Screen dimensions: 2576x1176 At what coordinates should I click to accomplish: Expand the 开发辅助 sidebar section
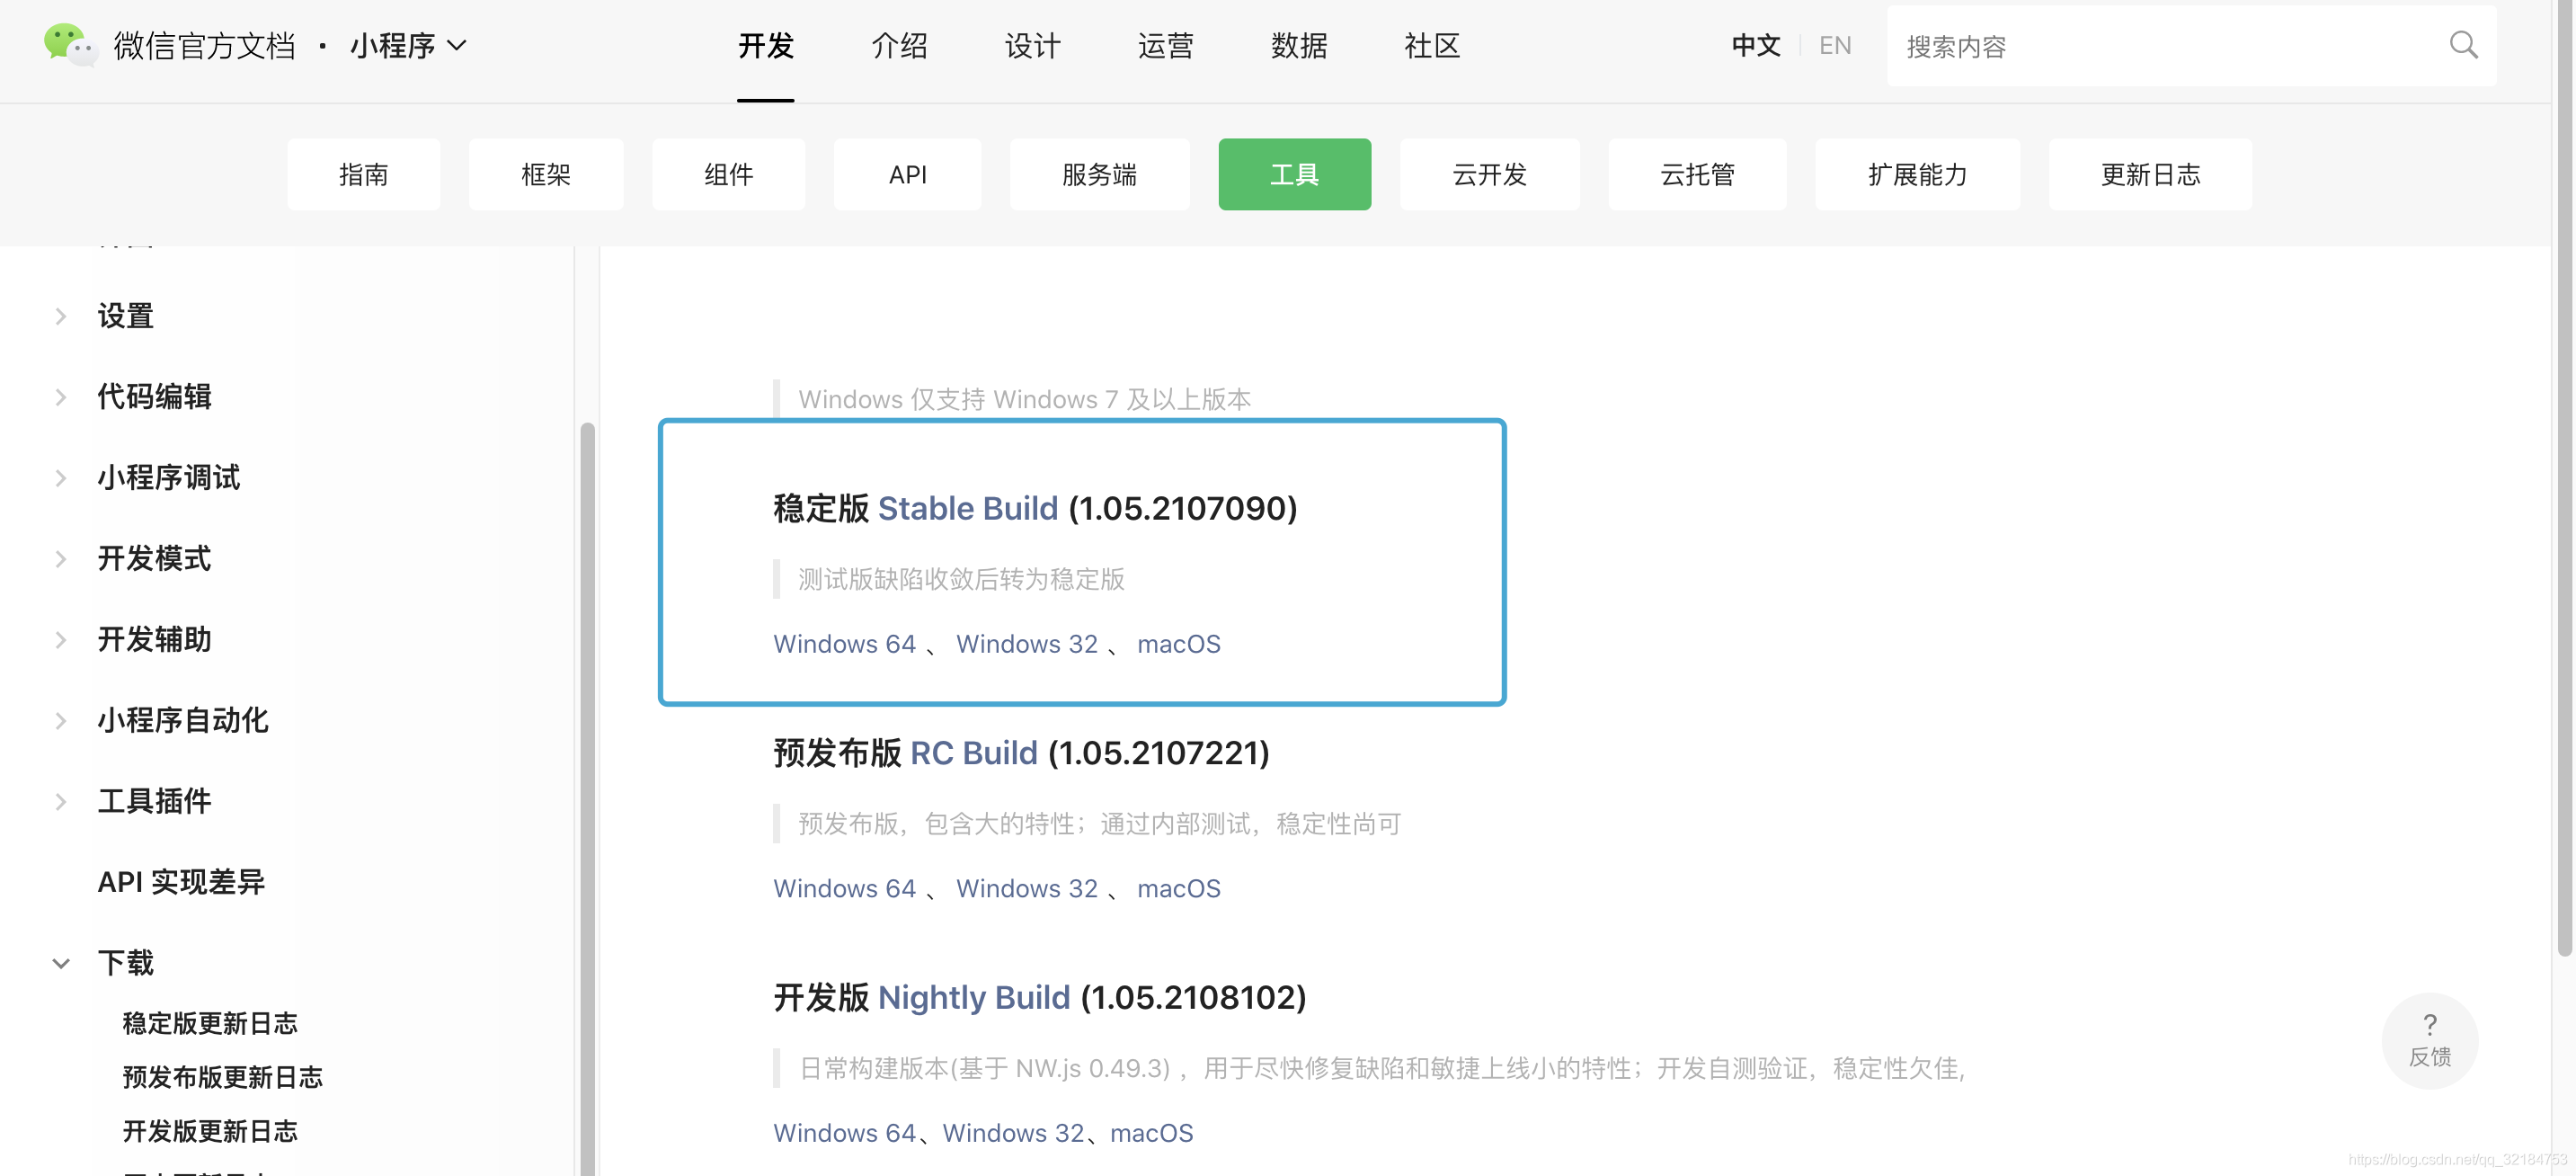61,640
